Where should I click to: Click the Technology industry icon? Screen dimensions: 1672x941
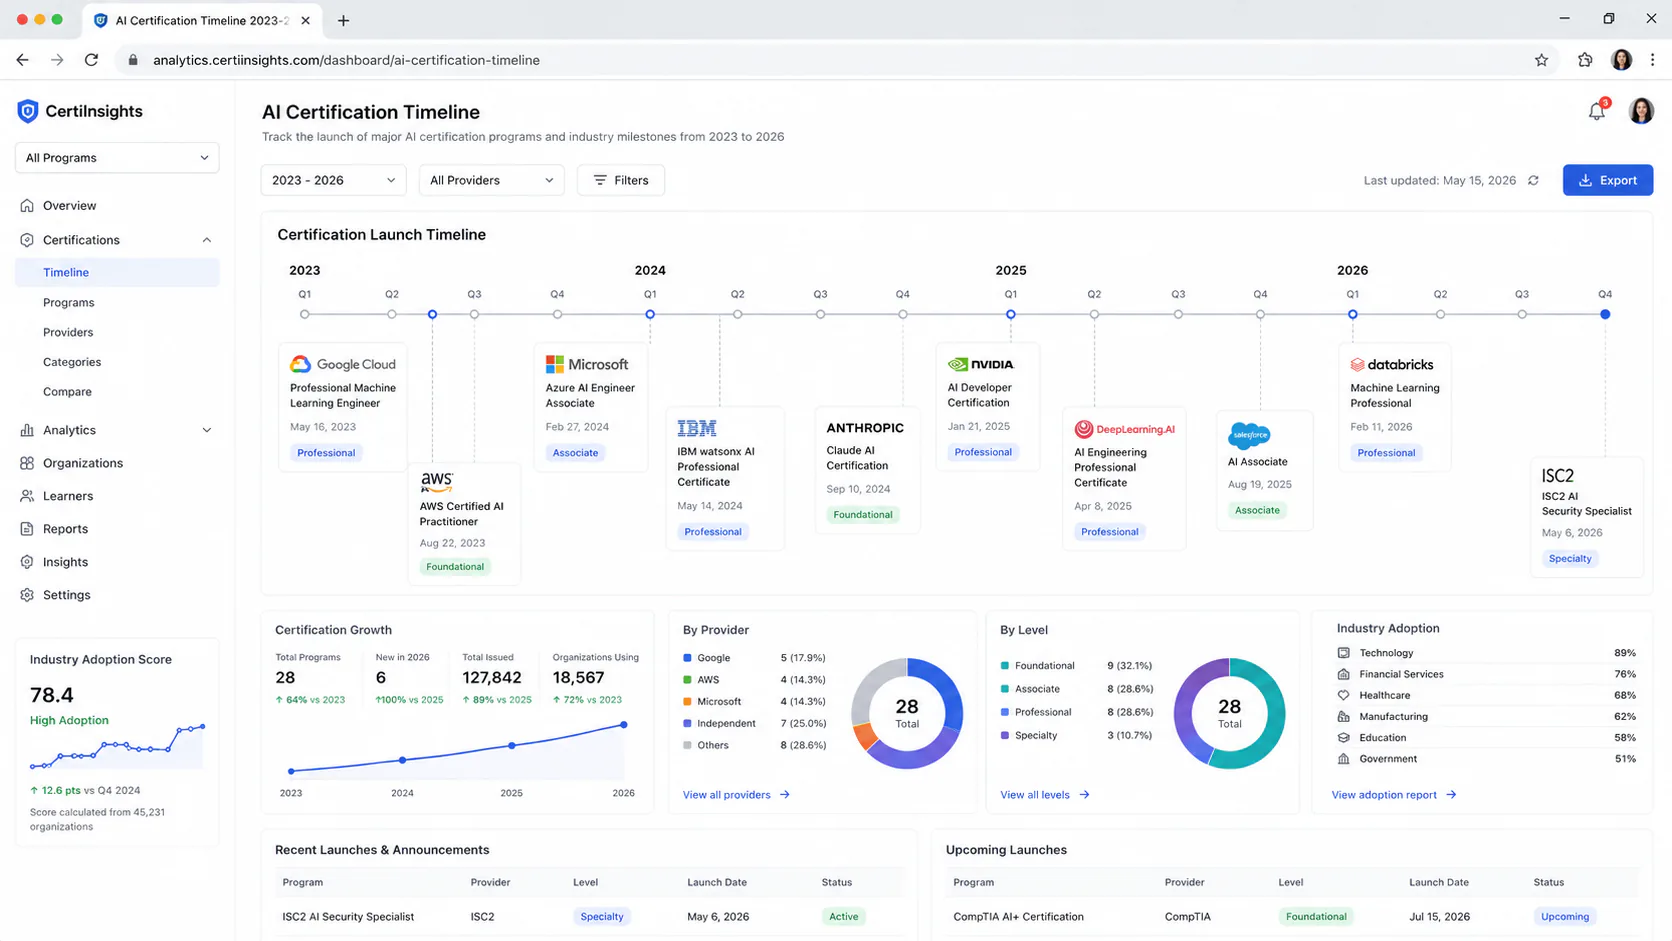click(1344, 653)
